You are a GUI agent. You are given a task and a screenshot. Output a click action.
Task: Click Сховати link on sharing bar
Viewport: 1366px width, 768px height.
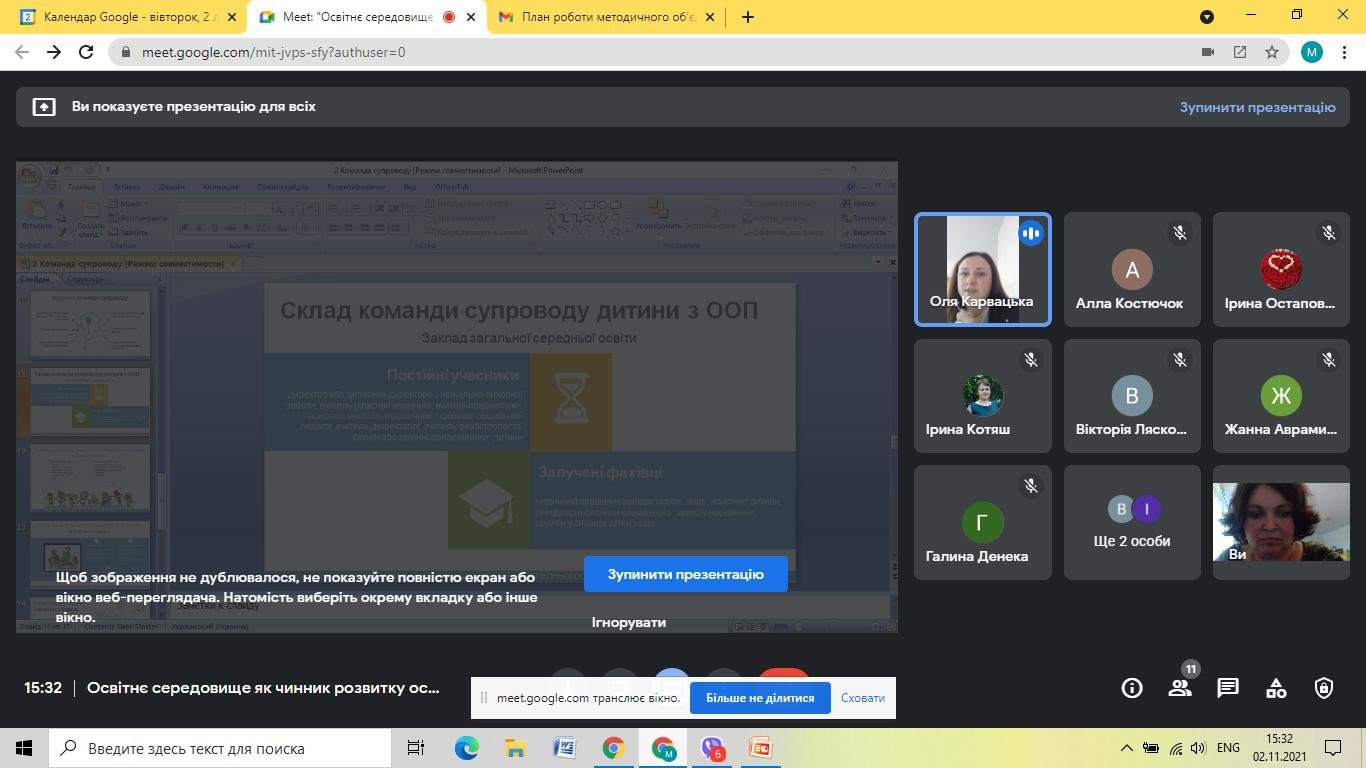coord(863,698)
